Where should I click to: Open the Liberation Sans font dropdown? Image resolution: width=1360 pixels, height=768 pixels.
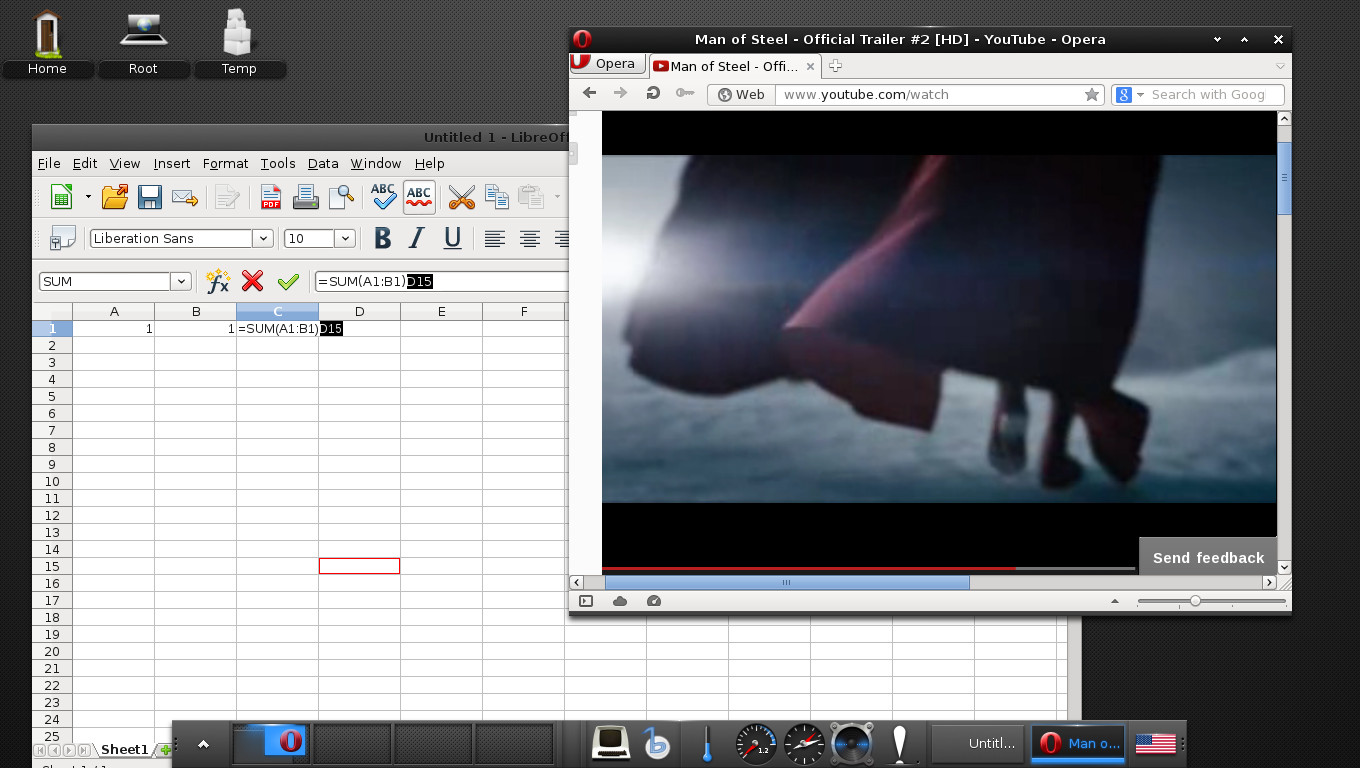[263, 238]
